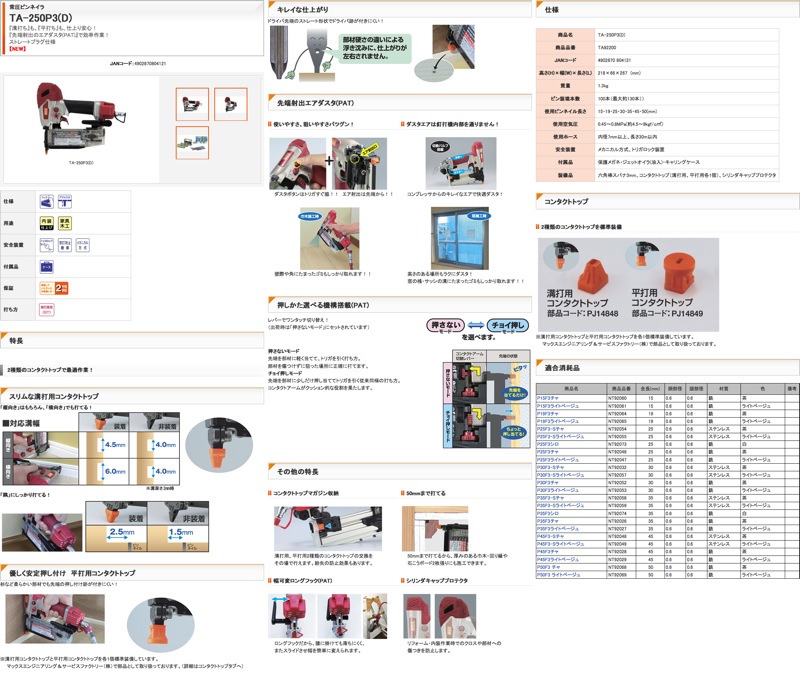800x681 pixels.
Task: Click the large TA-250P3(D) product title
Action: pos(41,18)
